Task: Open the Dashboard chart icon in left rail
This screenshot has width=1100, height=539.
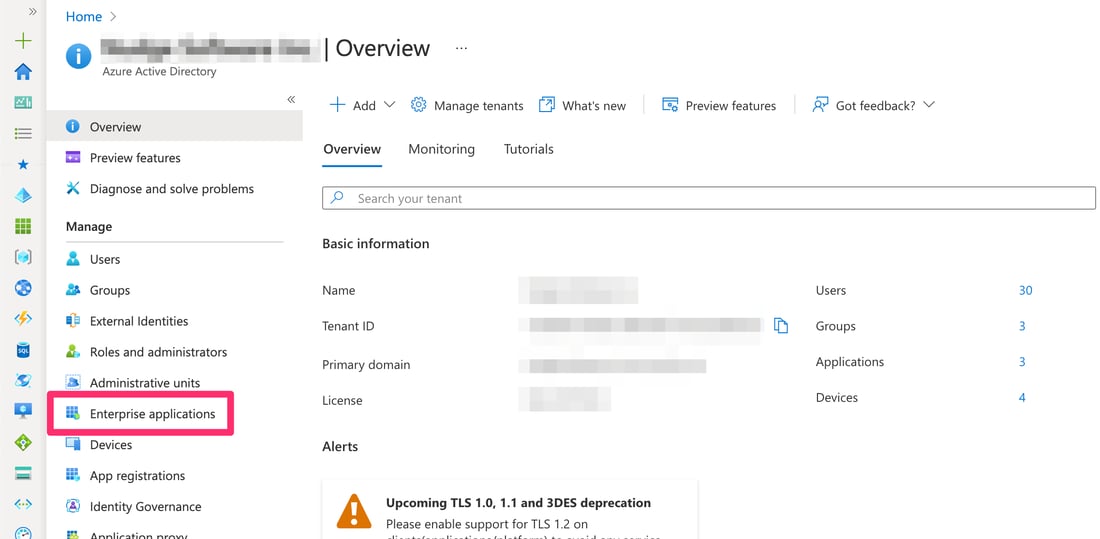Action: pos(23,102)
